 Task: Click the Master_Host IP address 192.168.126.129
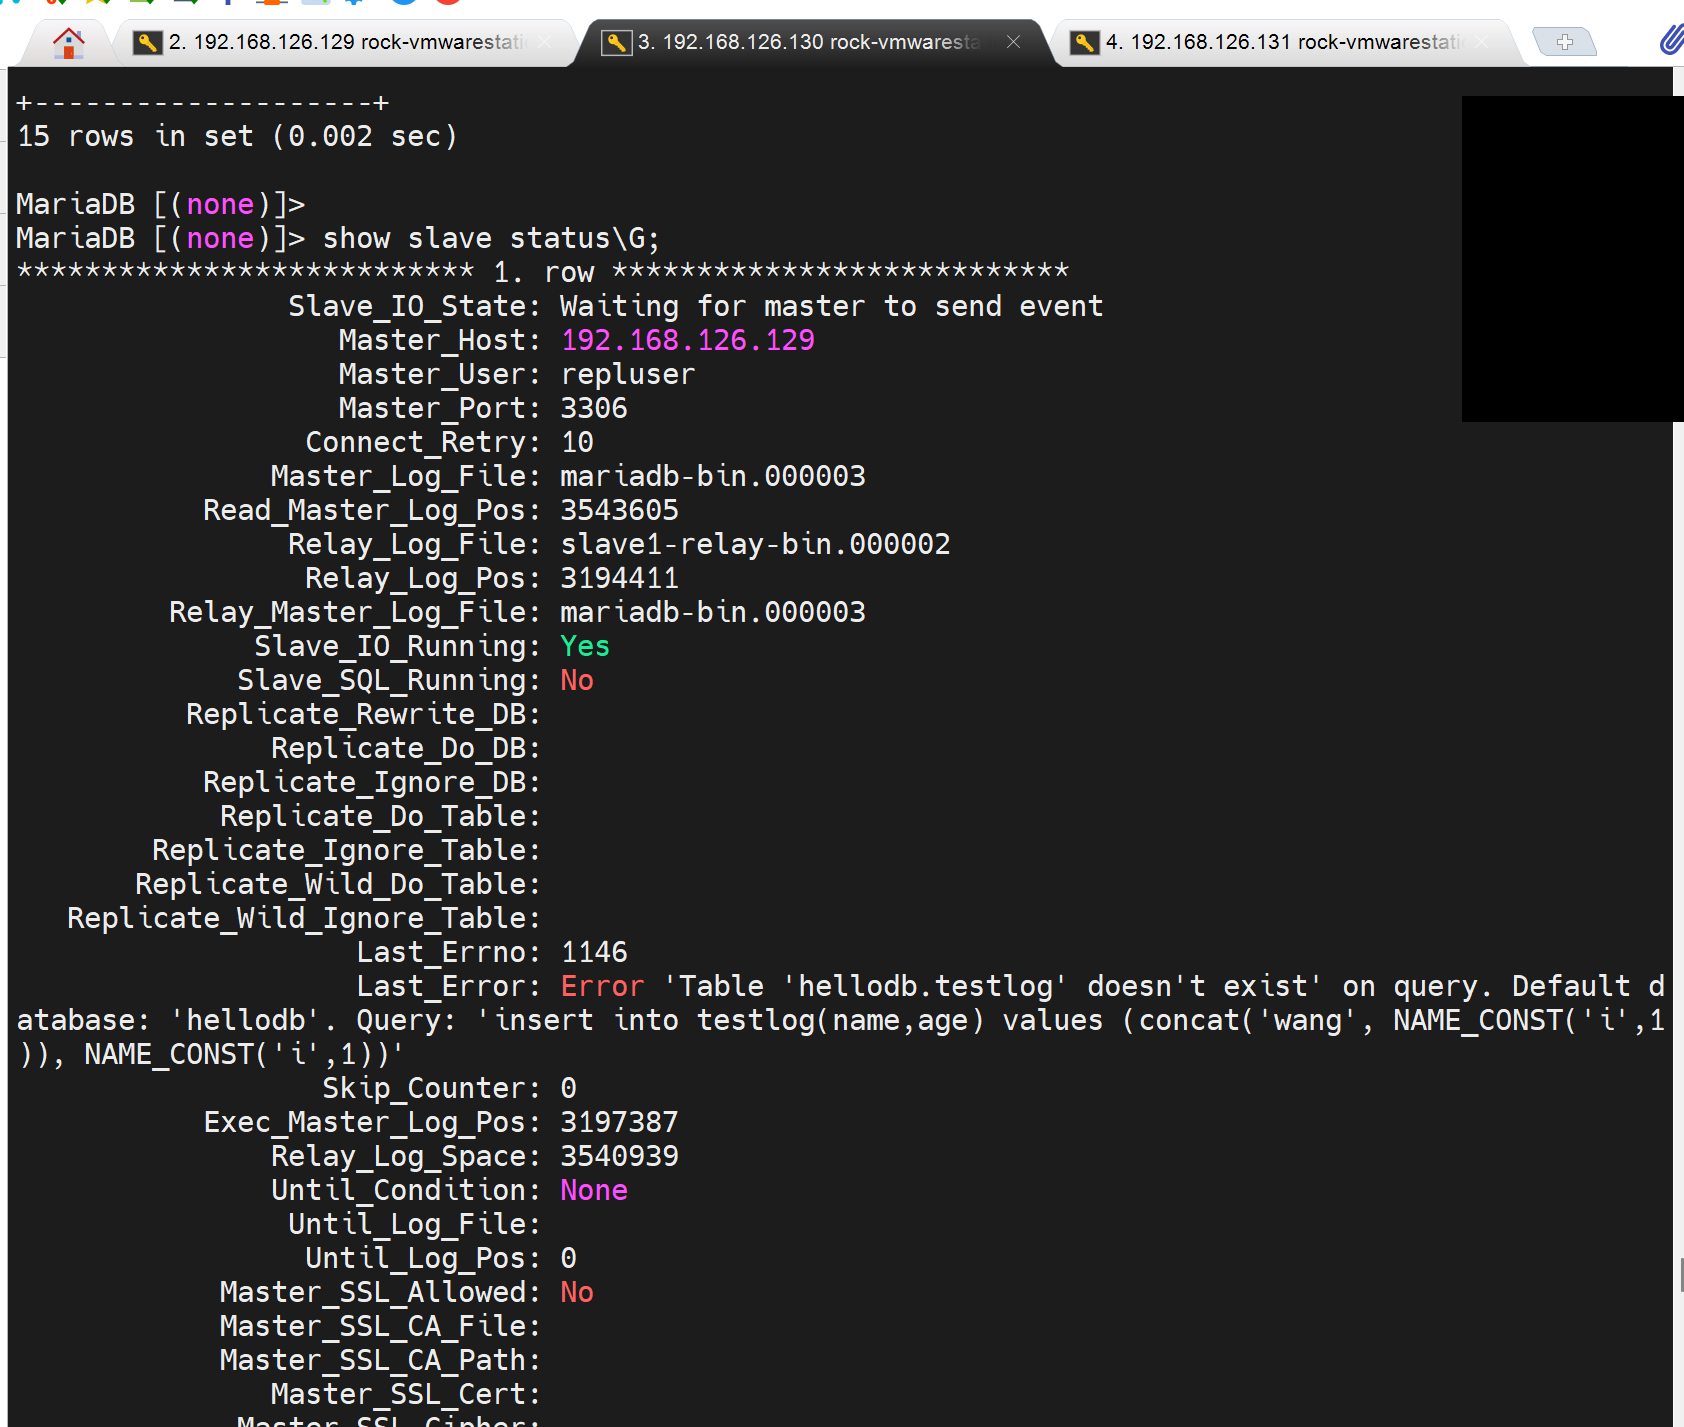(x=687, y=340)
